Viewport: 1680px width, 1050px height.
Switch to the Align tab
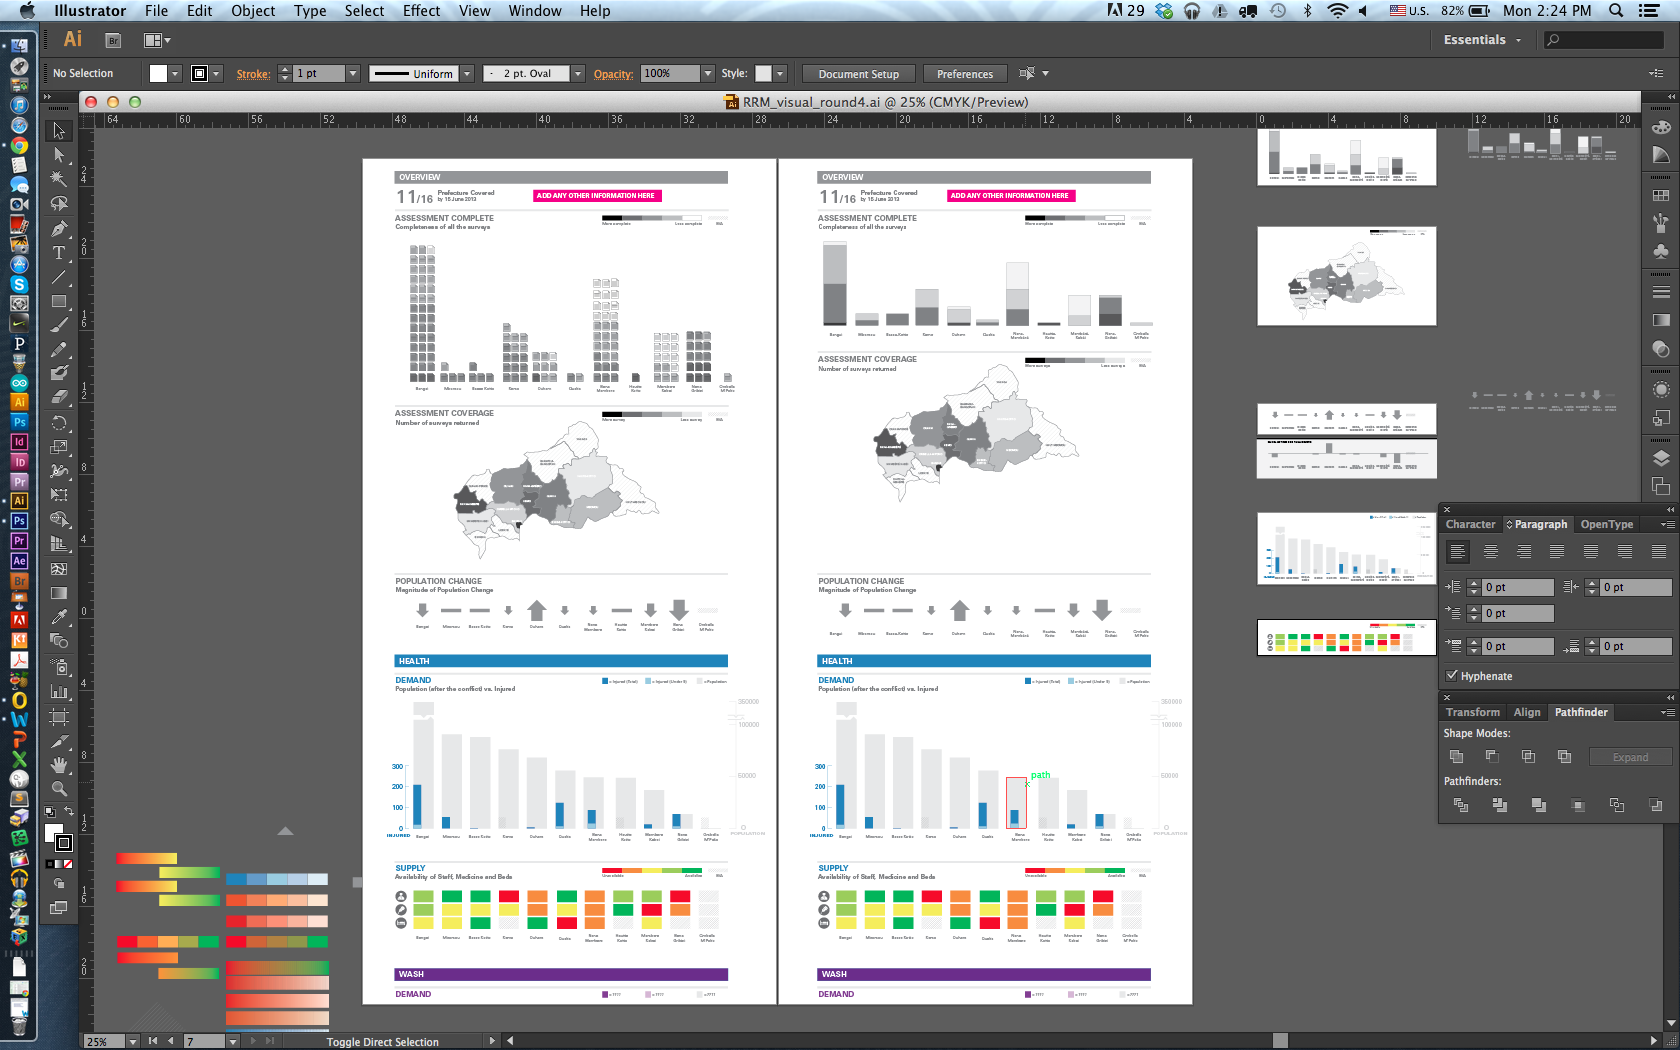point(1527,712)
